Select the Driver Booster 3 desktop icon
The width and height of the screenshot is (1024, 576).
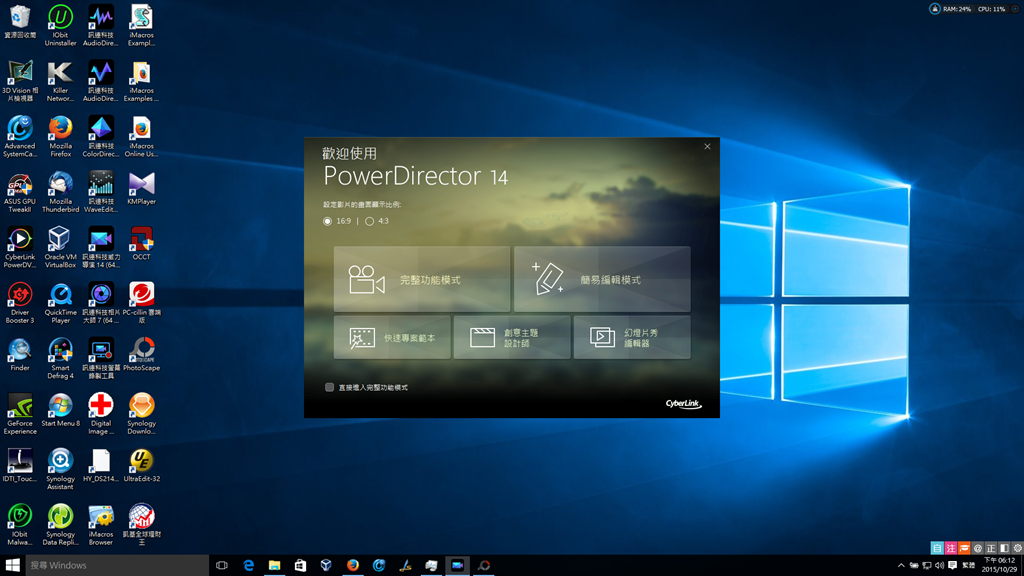click(x=20, y=303)
